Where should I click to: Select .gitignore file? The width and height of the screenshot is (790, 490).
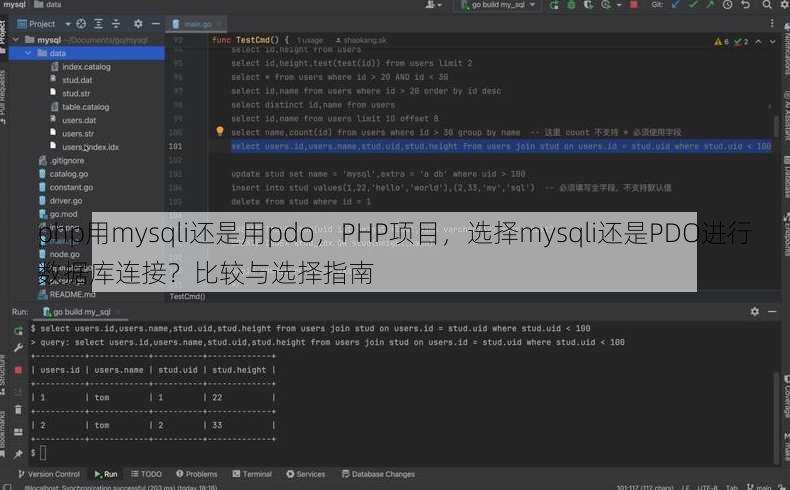pyautogui.click(x=67, y=161)
